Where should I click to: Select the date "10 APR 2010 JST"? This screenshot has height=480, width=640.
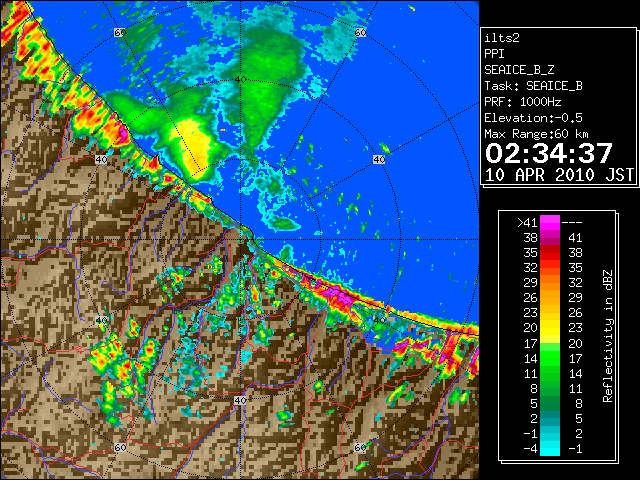pos(559,175)
